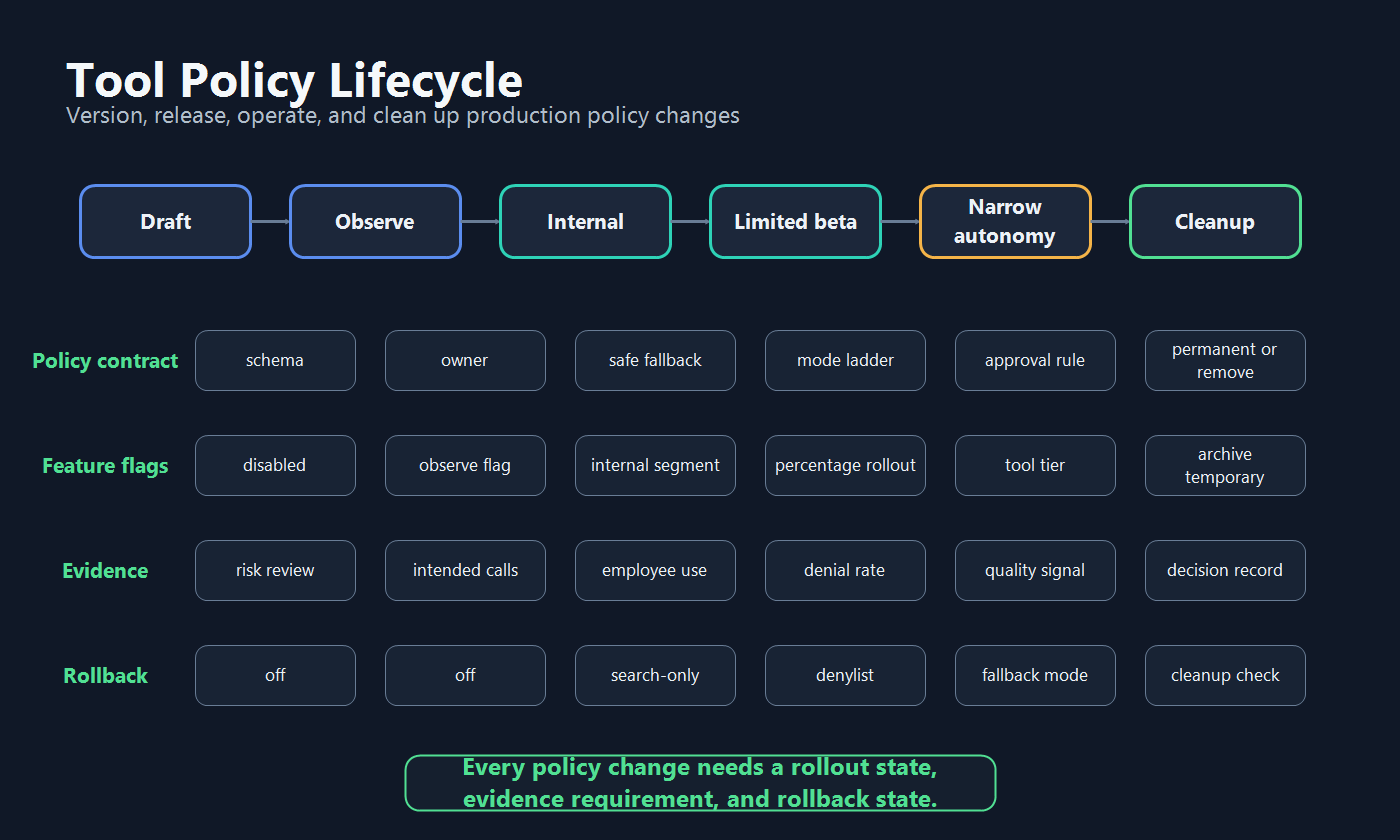Click the Internal stage box
This screenshot has width=1400, height=840.
pos(585,222)
